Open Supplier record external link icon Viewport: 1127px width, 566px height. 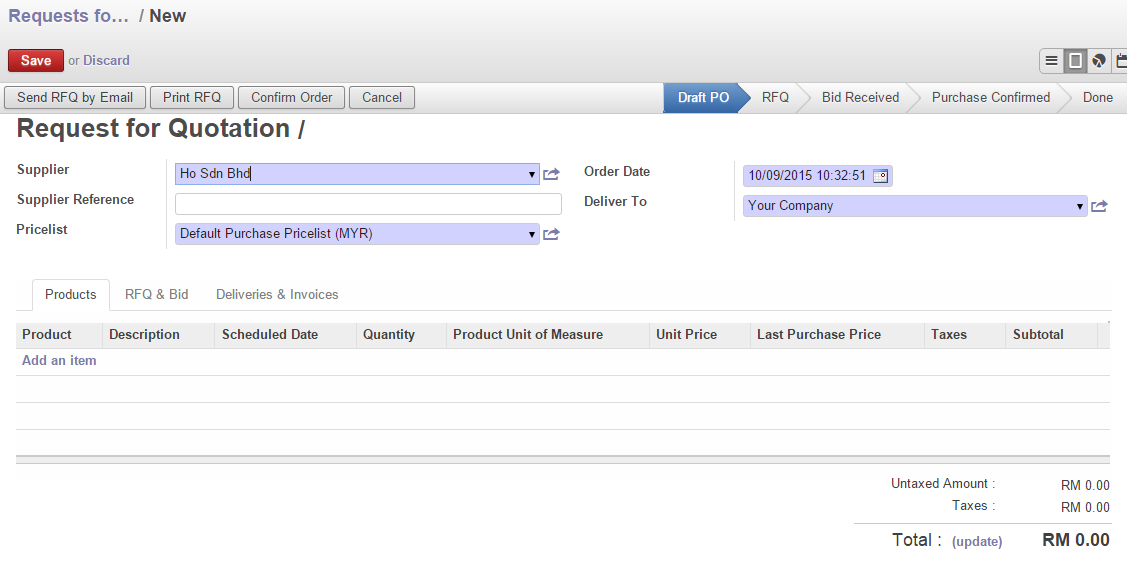pos(551,174)
